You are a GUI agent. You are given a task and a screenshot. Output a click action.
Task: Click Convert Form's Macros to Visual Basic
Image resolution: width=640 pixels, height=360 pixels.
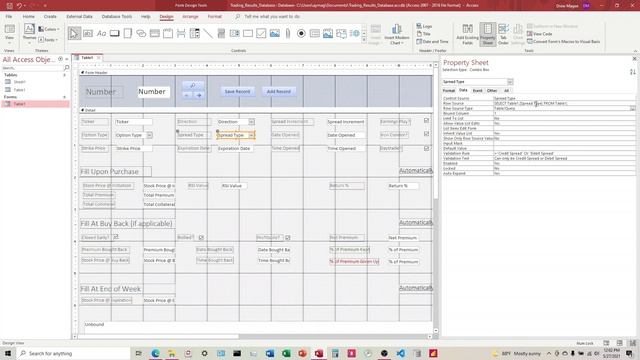563,42
